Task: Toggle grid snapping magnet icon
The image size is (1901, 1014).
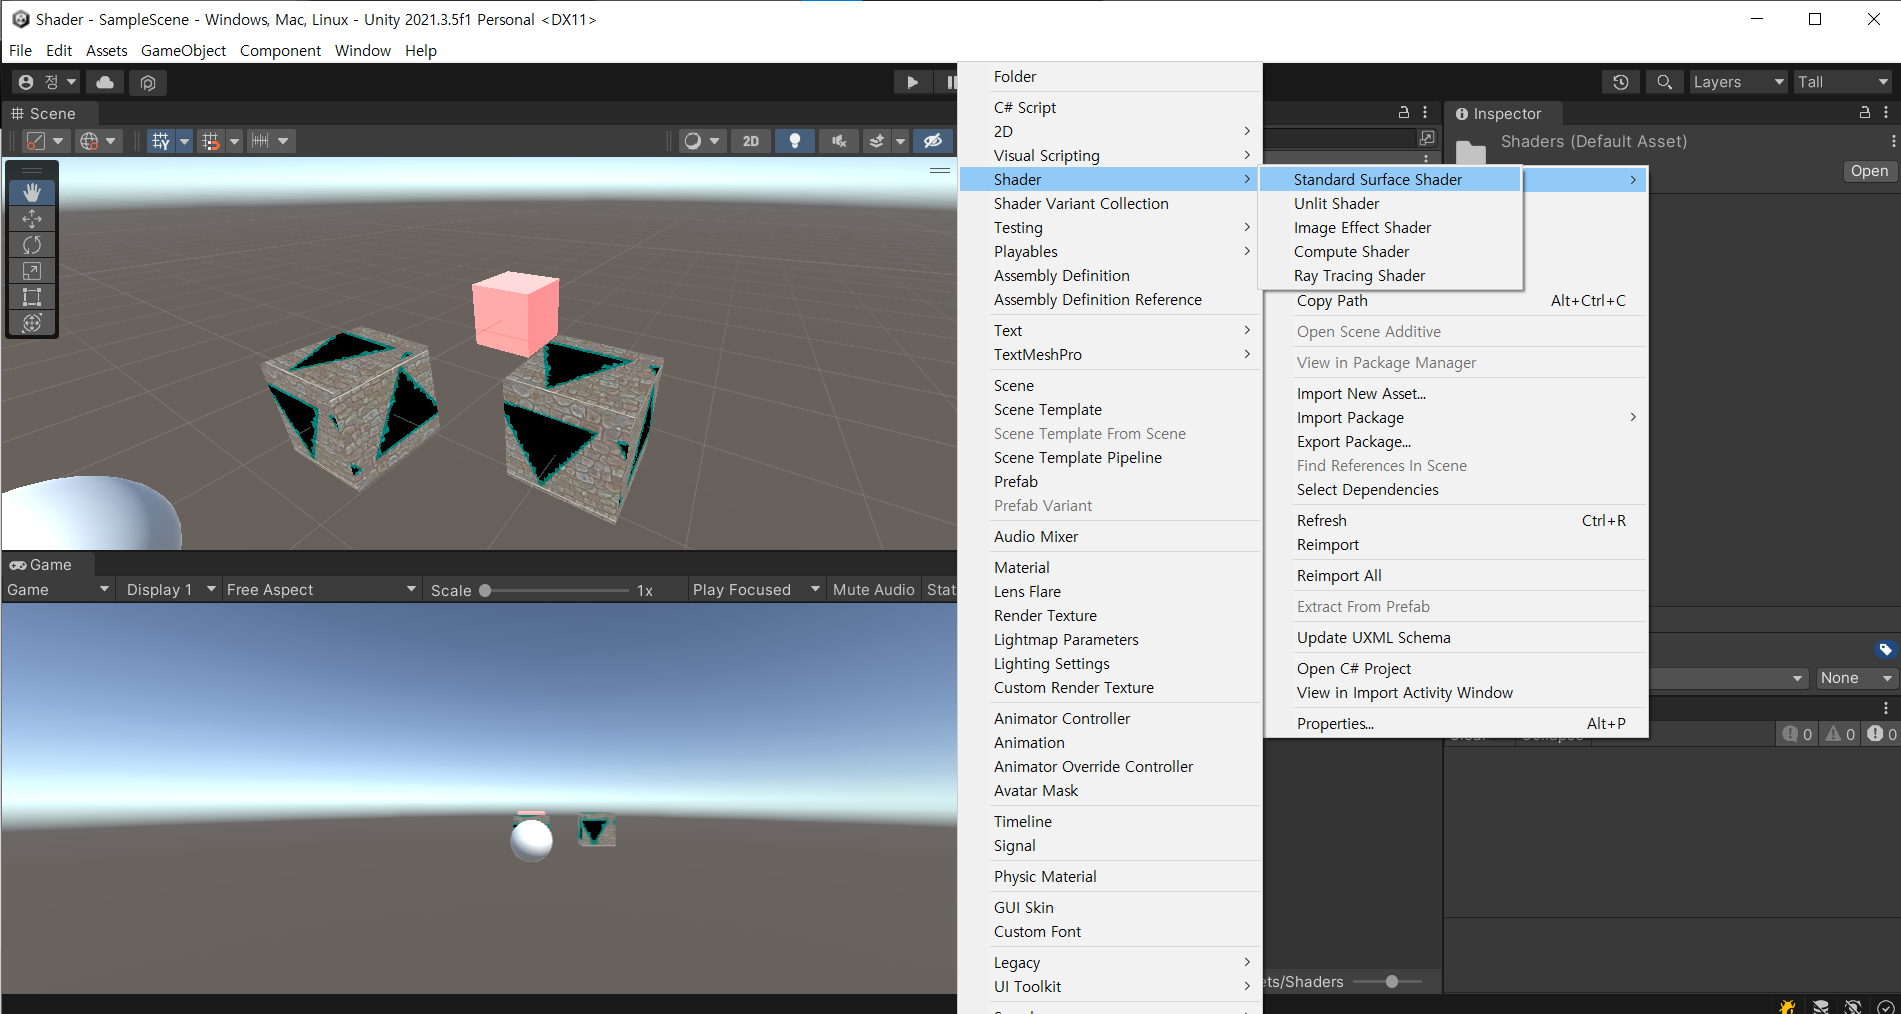Action: point(210,141)
